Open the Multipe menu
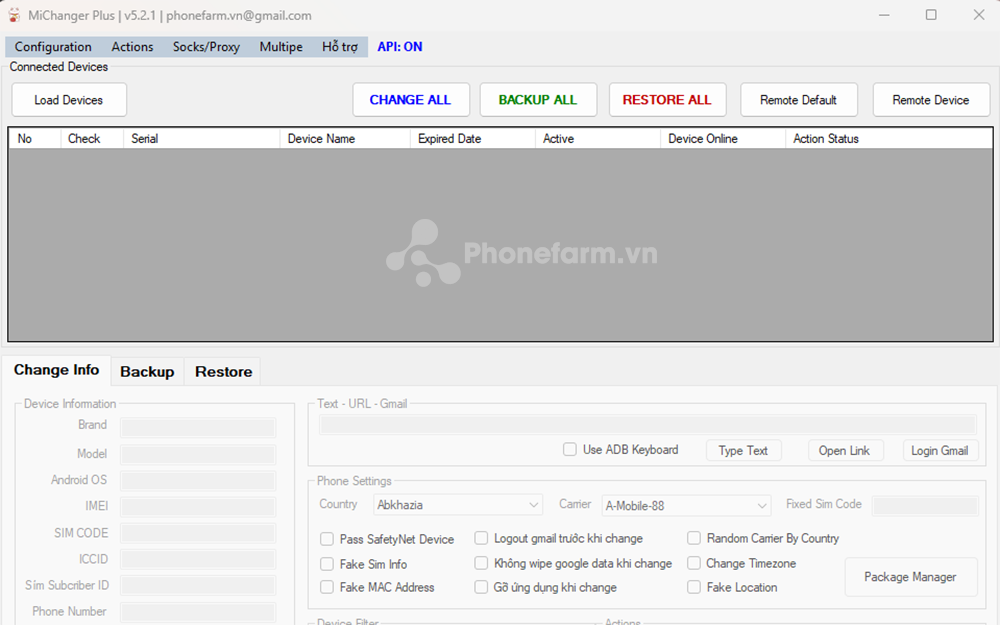This screenshot has height=625, width=1000. point(281,47)
